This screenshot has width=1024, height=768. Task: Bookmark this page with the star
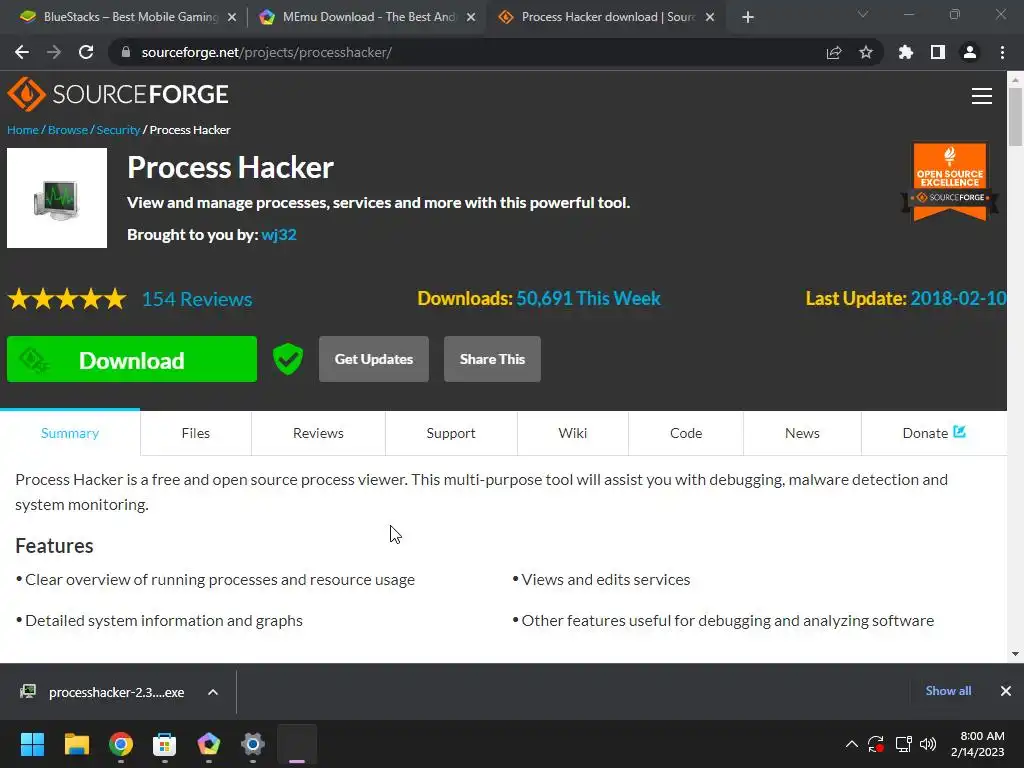pyautogui.click(x=866, y=52)
